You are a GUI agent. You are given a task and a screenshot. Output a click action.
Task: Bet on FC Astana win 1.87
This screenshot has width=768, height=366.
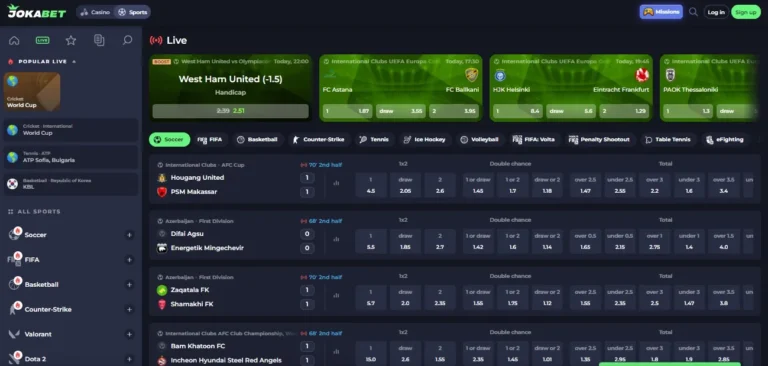[348, 111]
